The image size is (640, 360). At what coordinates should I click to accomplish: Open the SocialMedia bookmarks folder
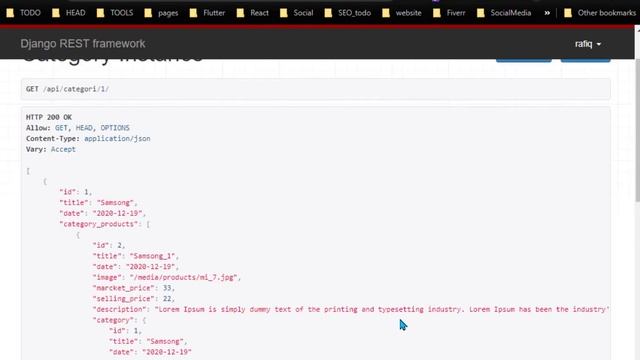(504, 13)
